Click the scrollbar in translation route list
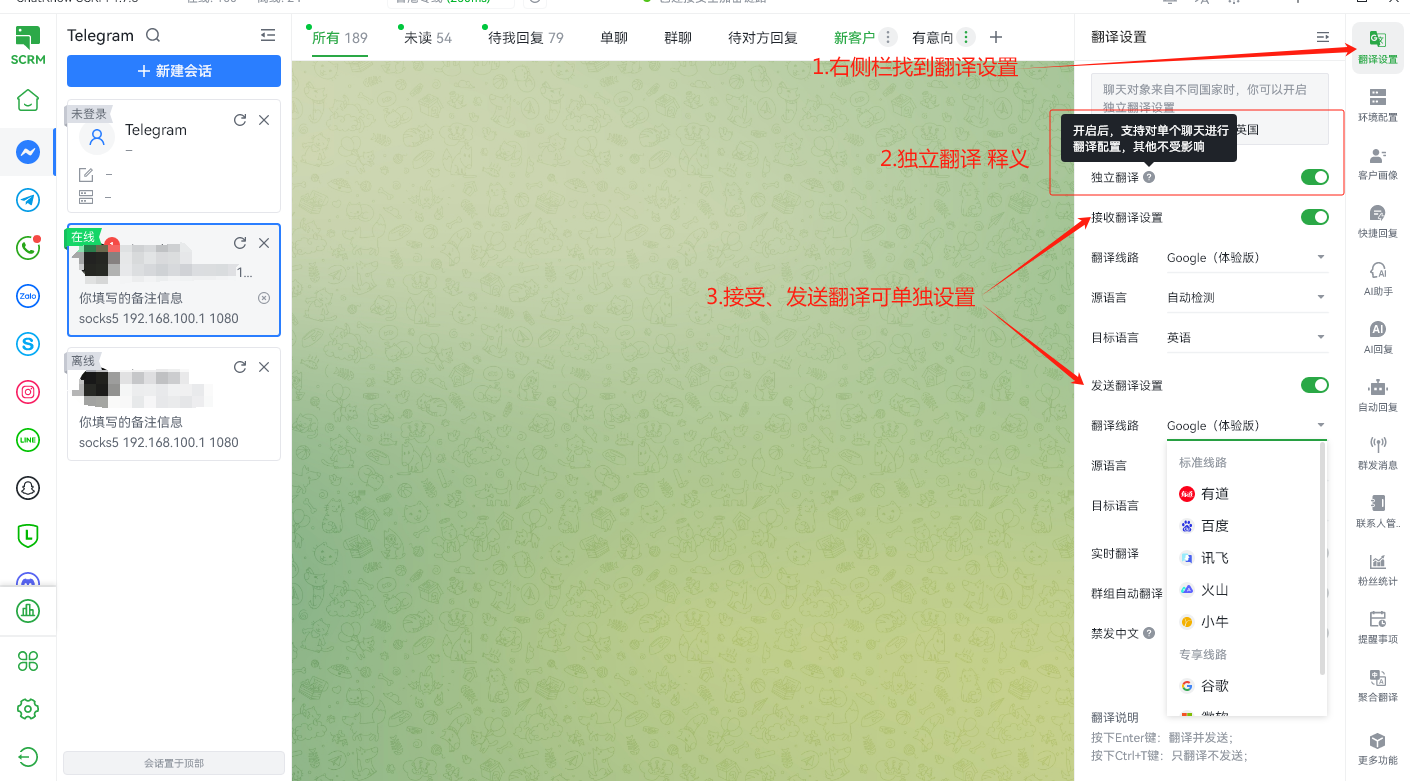 pos(1323,560)
